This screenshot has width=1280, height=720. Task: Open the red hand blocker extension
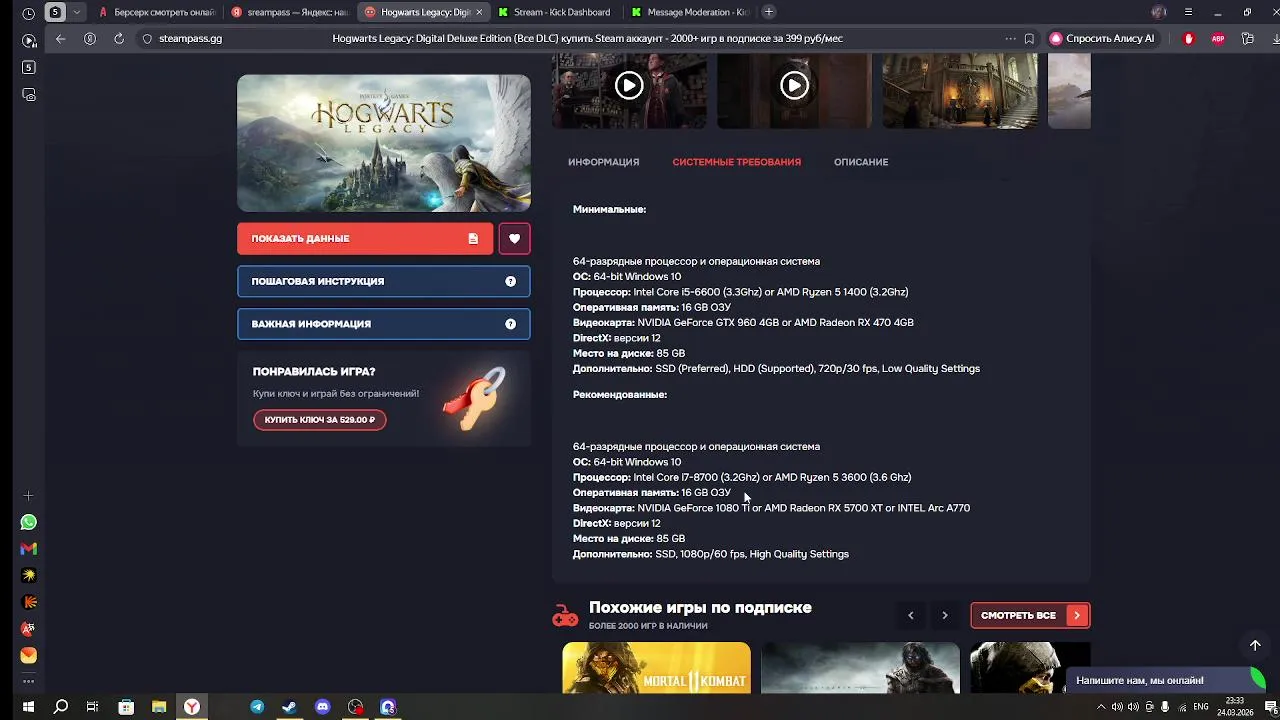pyautogui.click(x=1189, y=39)
